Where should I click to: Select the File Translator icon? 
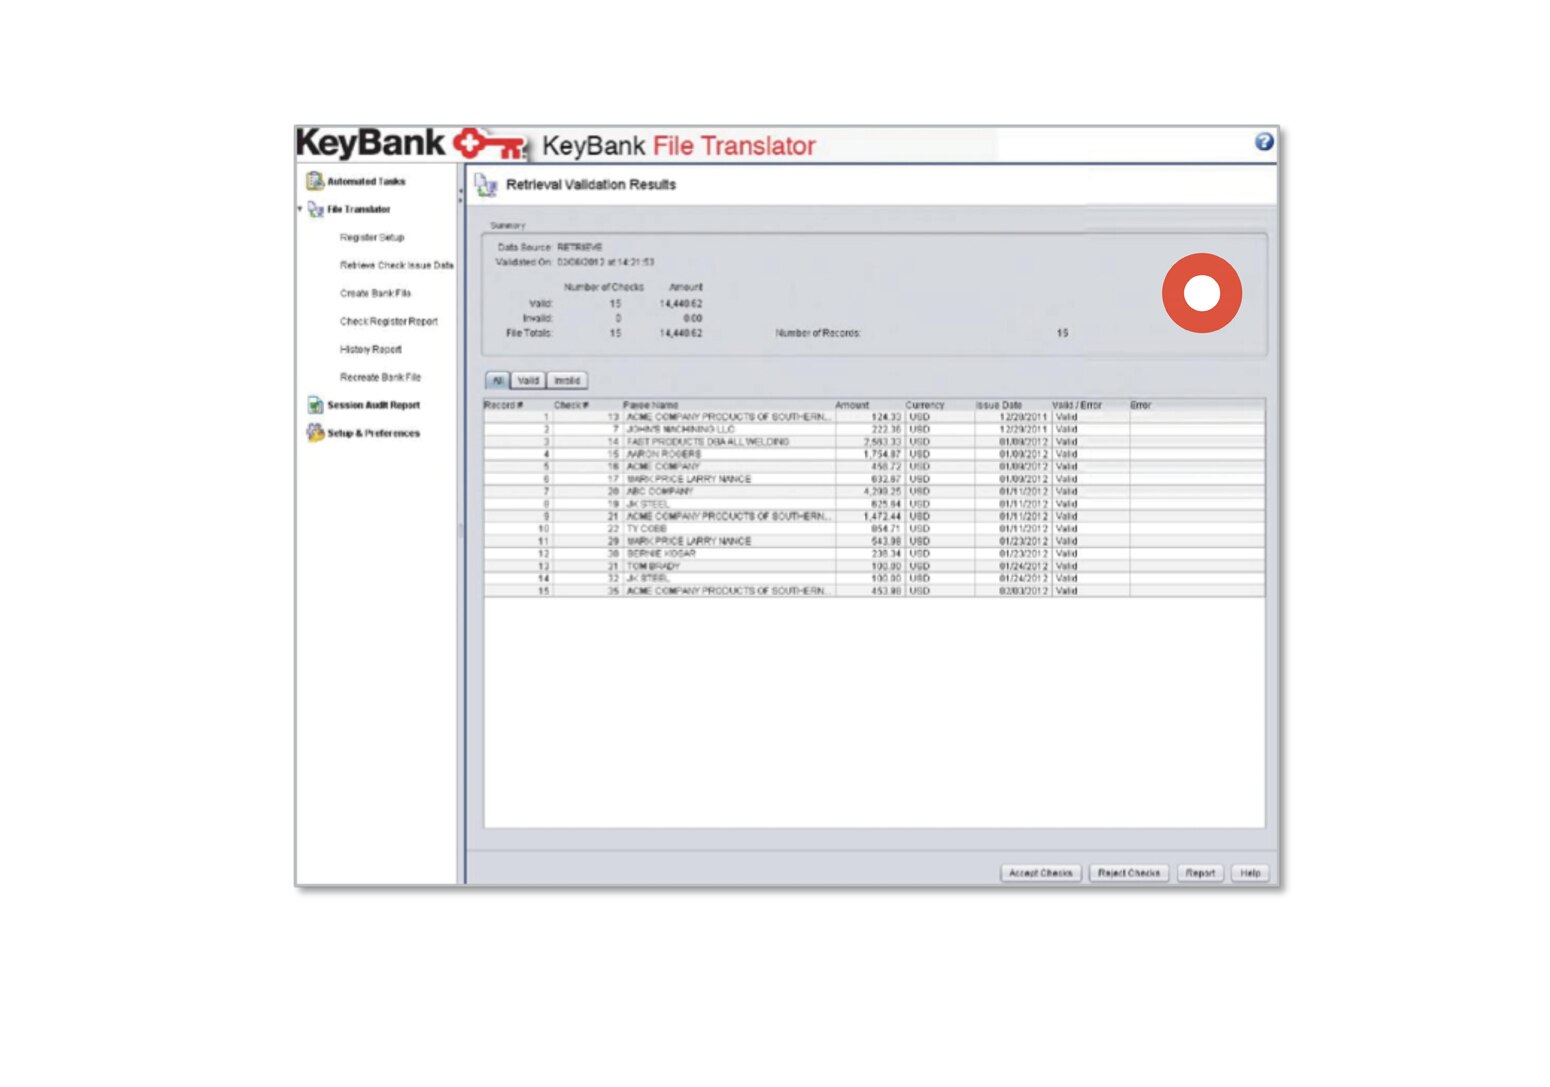[318, 209]
